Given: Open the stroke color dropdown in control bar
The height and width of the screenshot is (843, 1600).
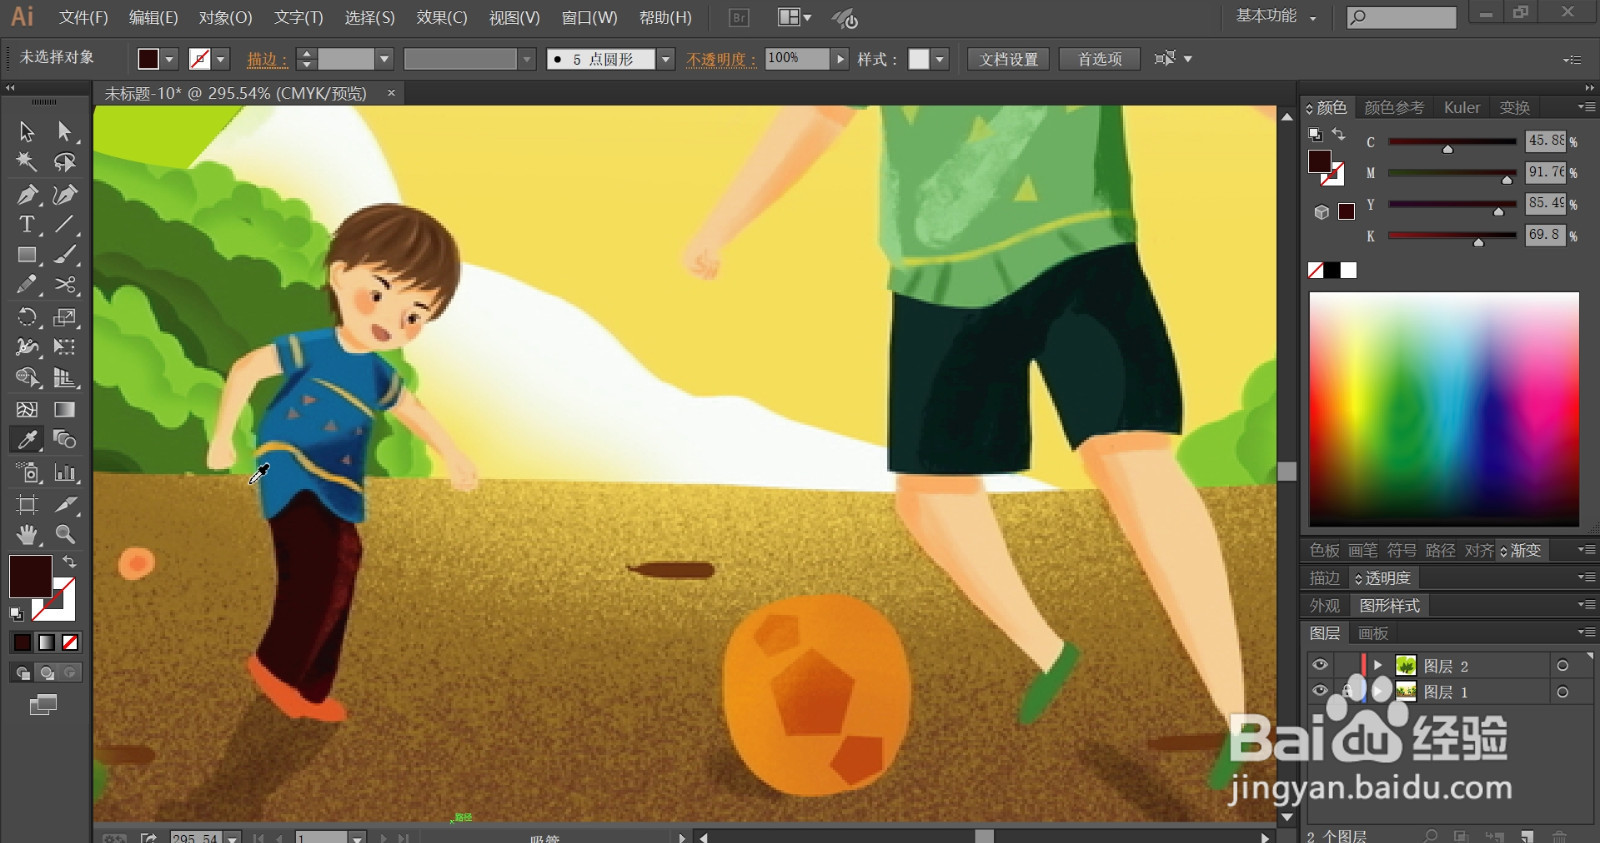Looking at the screenshot, I should point(221,59).
